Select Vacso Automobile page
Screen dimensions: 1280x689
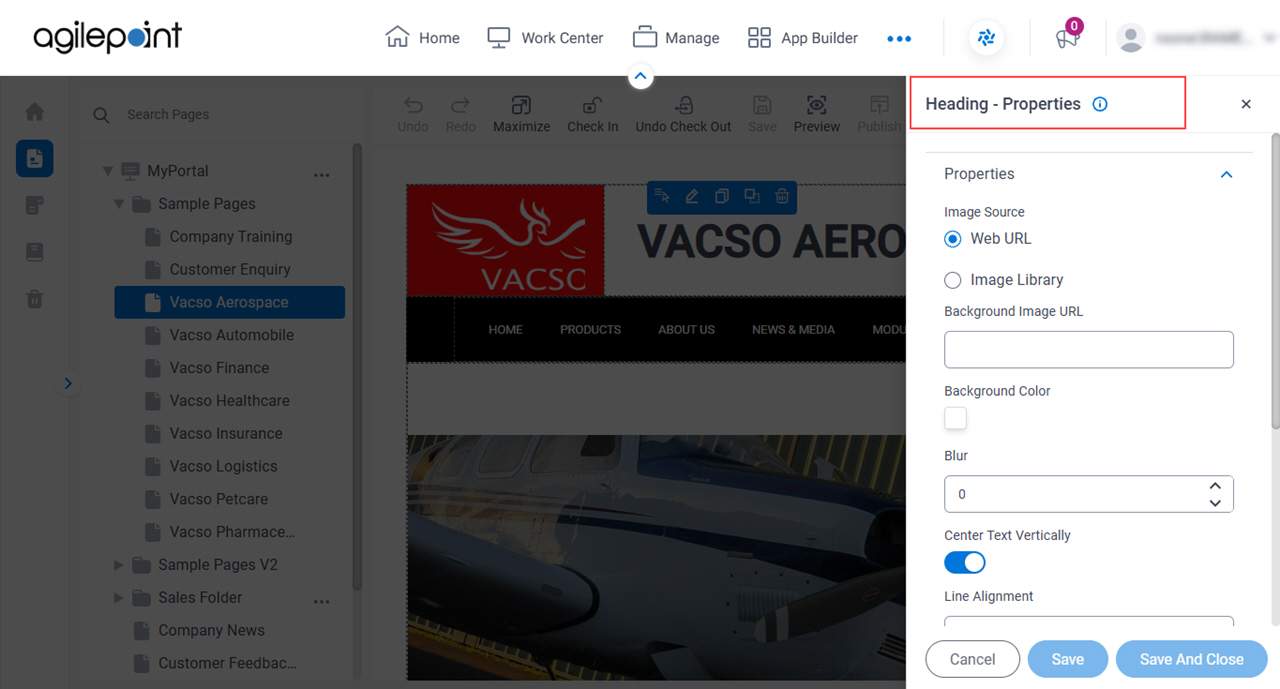(232, 335)
